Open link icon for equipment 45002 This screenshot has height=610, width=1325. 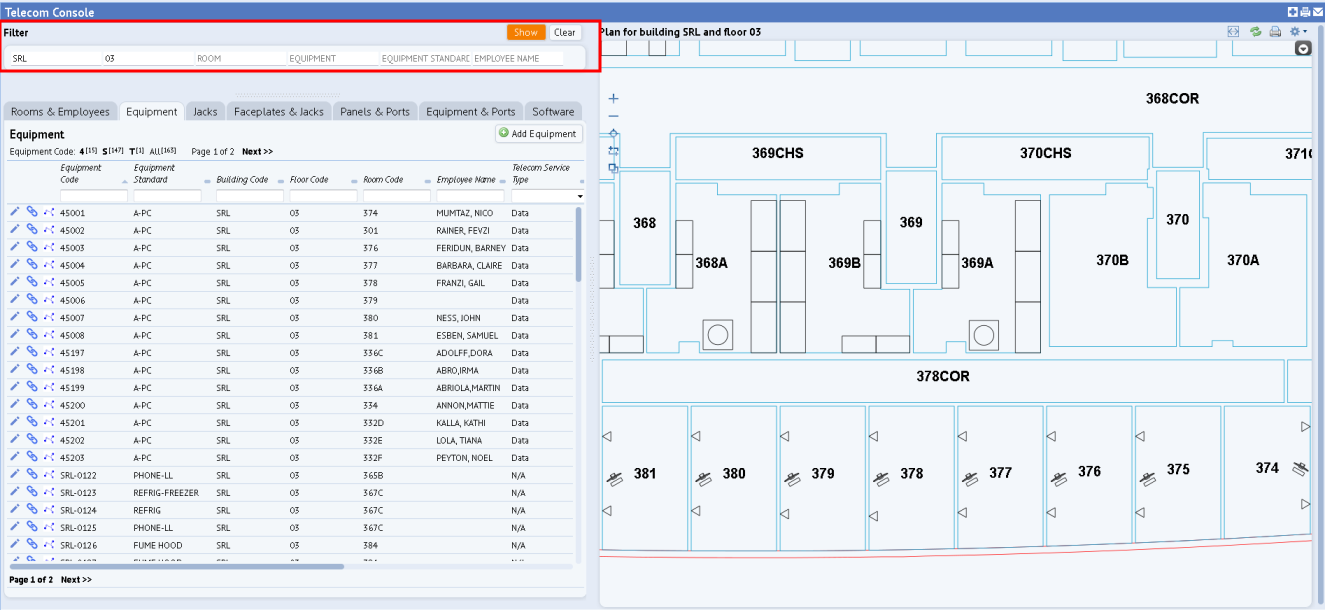point(32,229)
